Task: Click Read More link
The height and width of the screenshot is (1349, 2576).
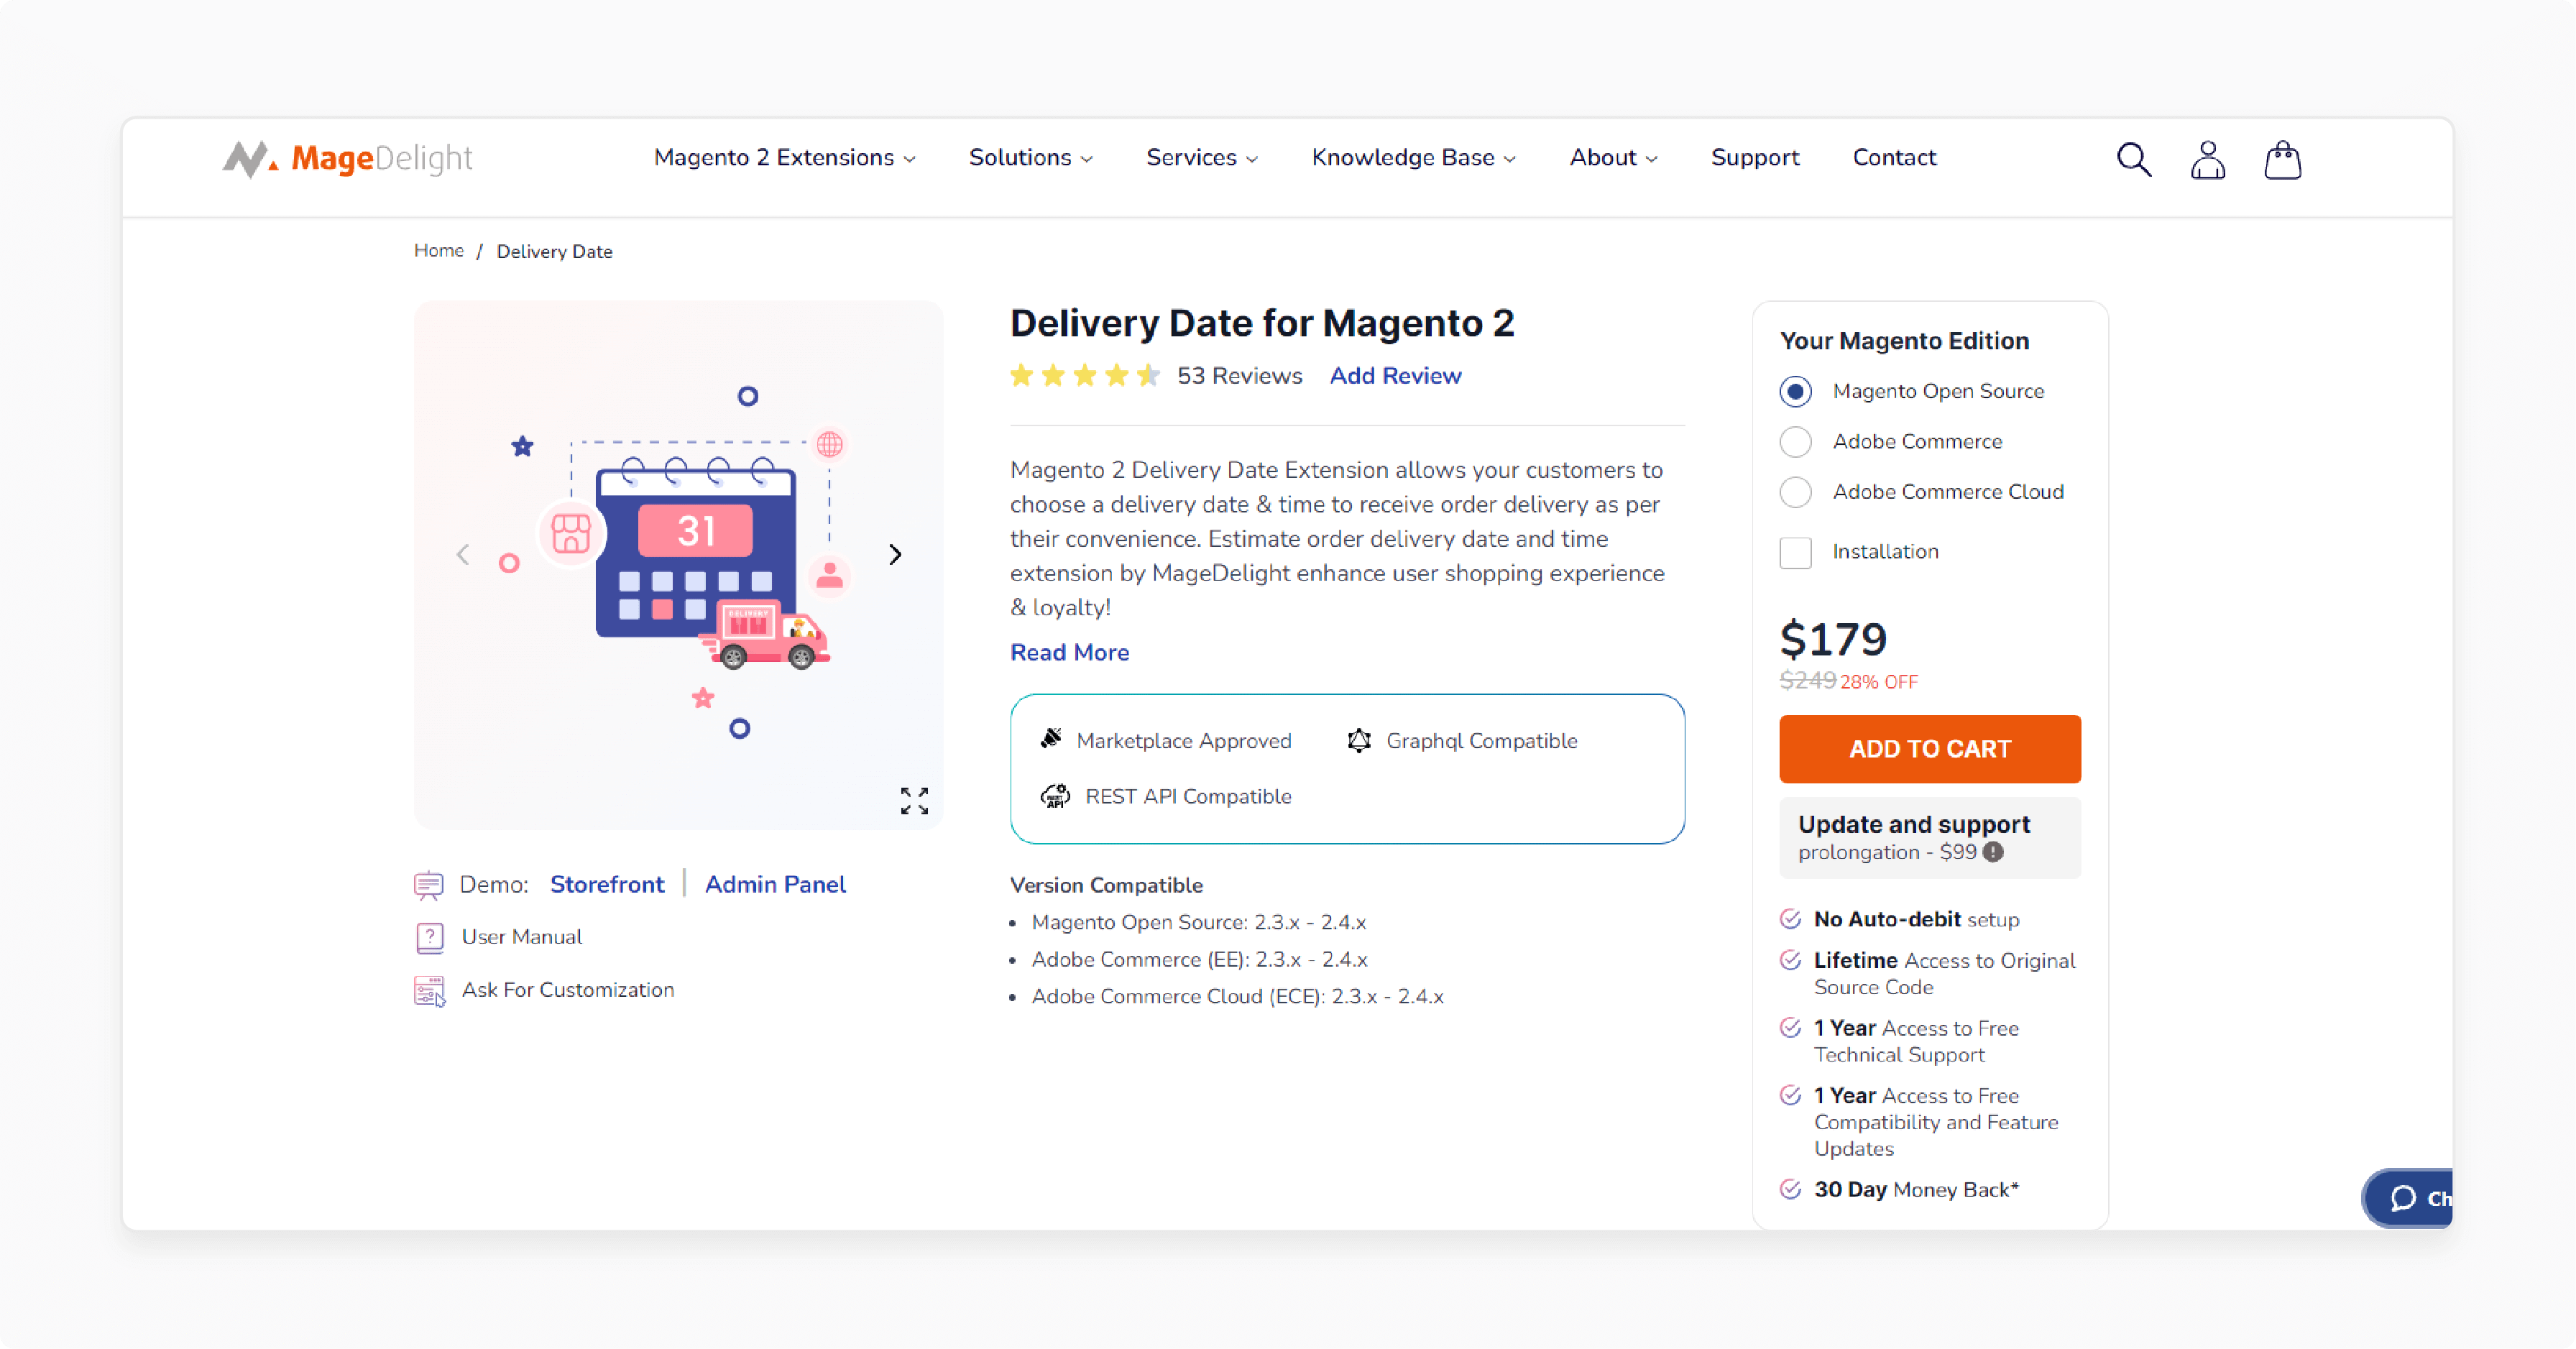Action: [x=1069, y=652]
